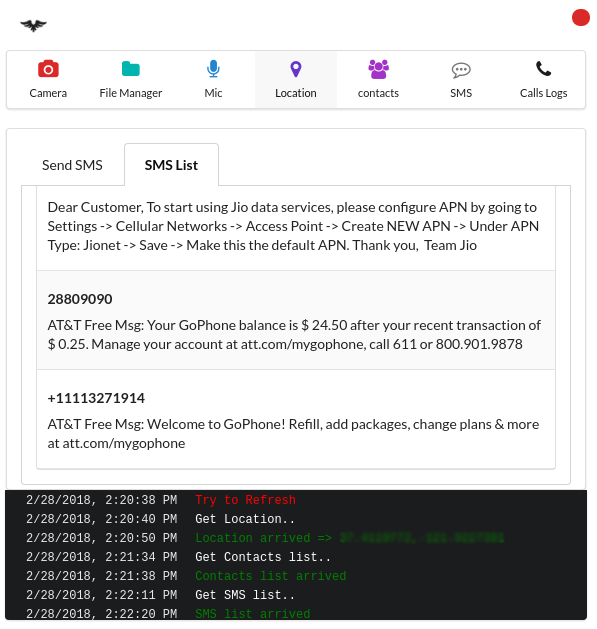The width and height of the screenshot is (597, 629).
Task: Open the Location pin icon
Action: click(x=296, y=69)
